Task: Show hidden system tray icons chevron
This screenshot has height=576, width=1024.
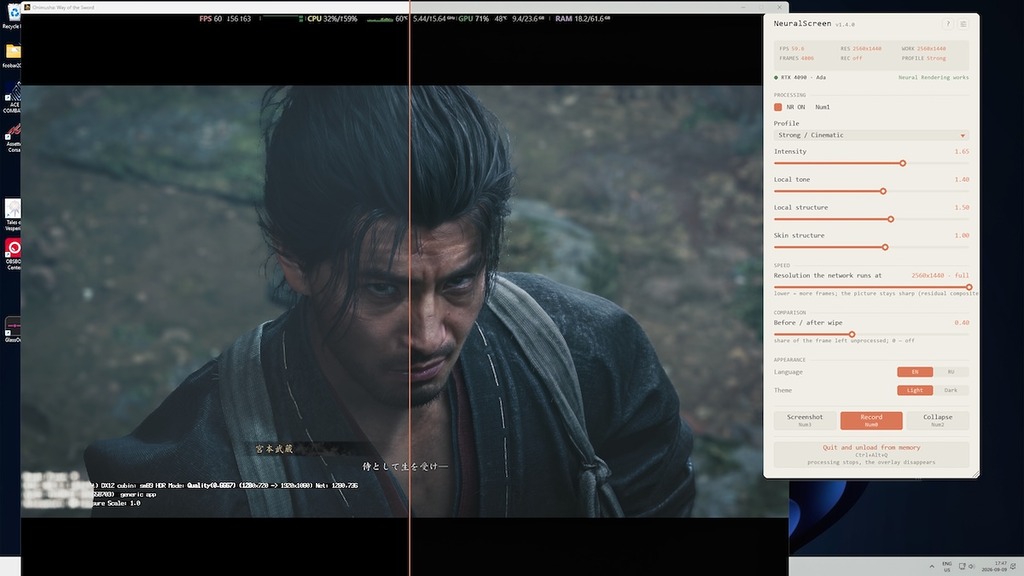Action: [931, 566]
